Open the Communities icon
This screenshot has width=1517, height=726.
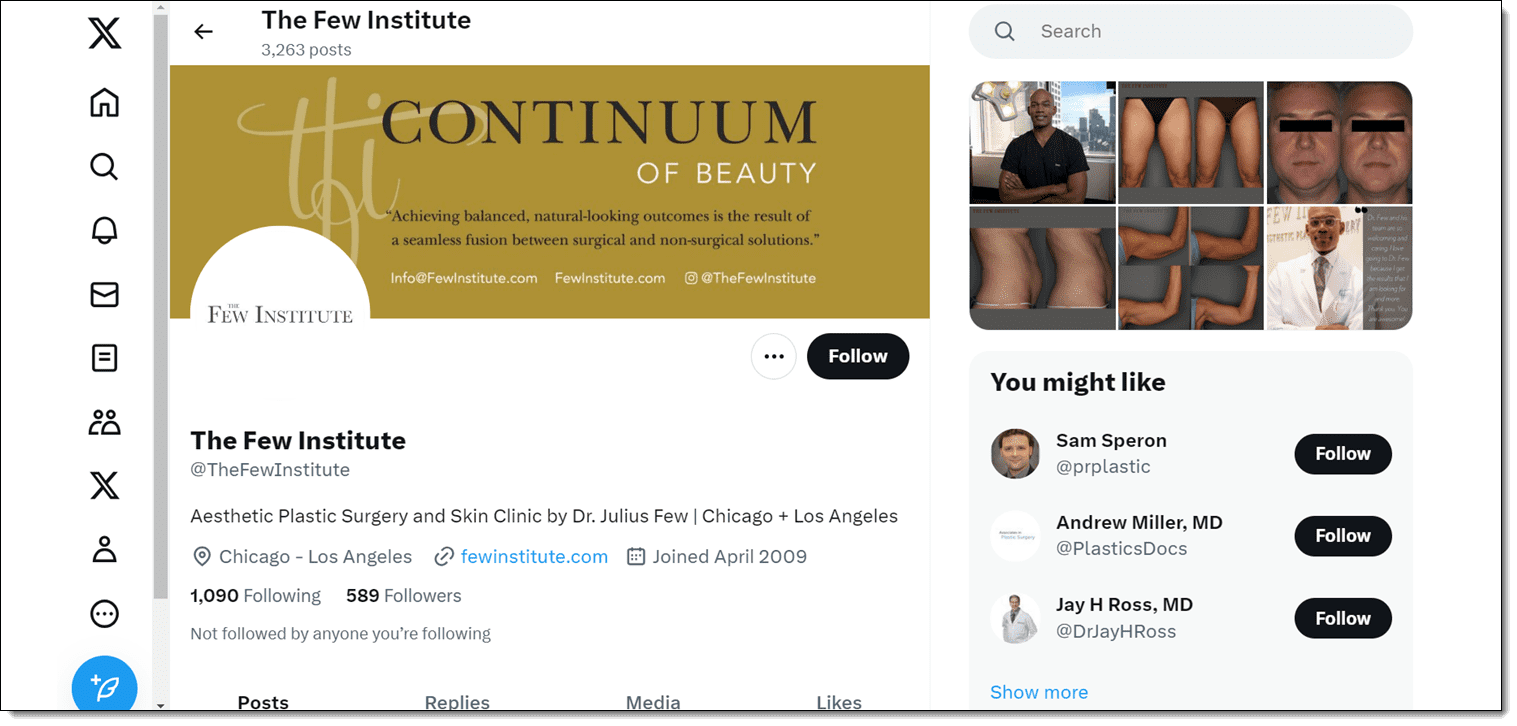point(104,421)
